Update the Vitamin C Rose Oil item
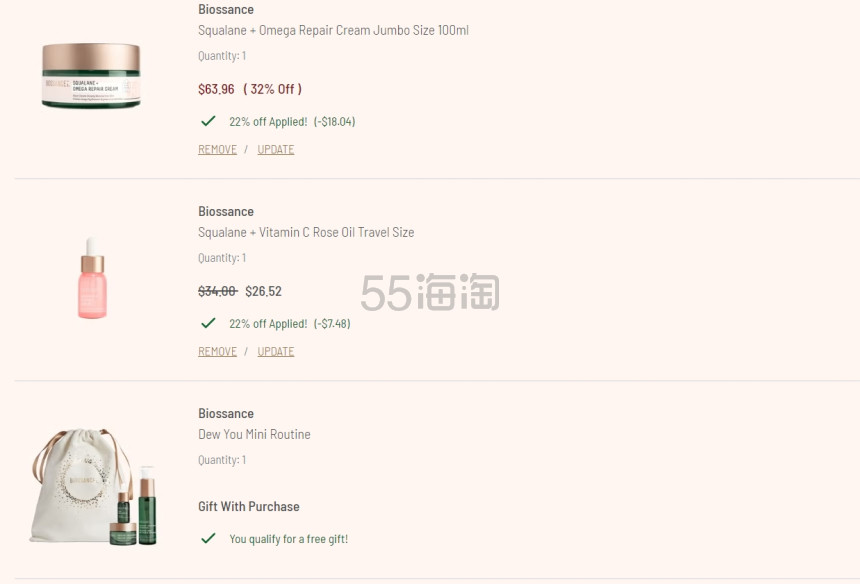This screenshot has width=860, height=584. [276, 351]
